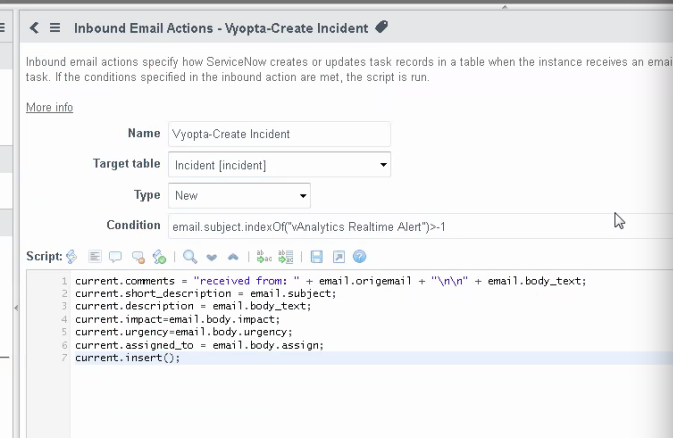The image size is (673, 438).
Task: Click the Format Code toolbar icon
Action: point(95,257)
